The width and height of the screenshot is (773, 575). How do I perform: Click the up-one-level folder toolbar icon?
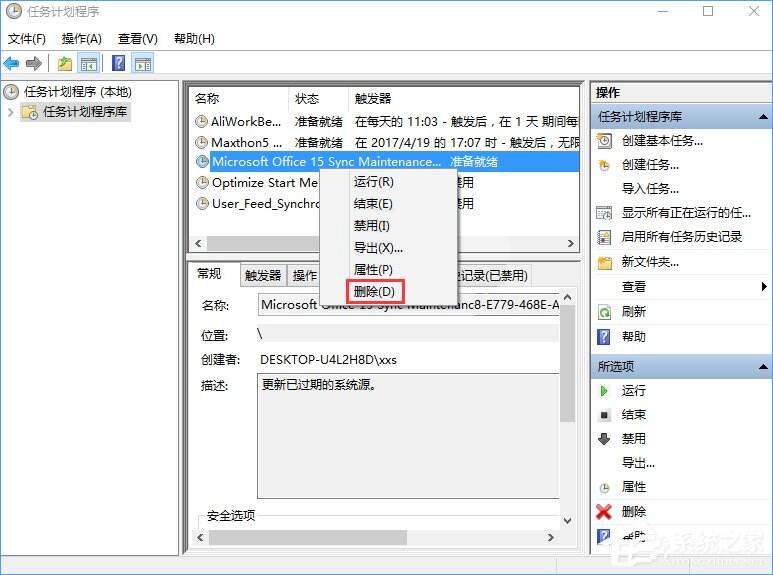click(x=65, y=63)
